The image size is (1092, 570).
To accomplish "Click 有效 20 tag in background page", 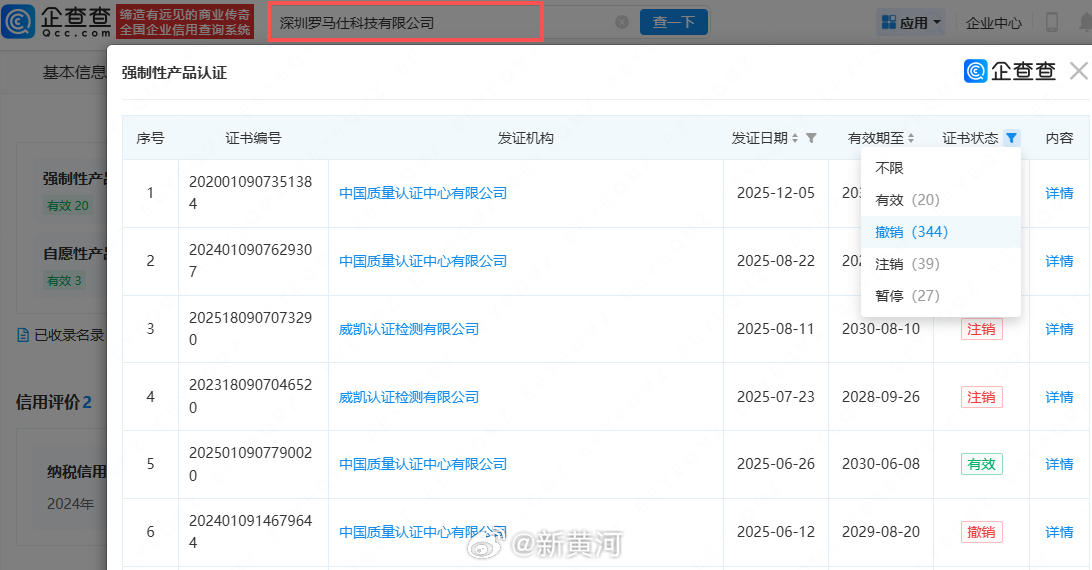I will click(68, 206).
